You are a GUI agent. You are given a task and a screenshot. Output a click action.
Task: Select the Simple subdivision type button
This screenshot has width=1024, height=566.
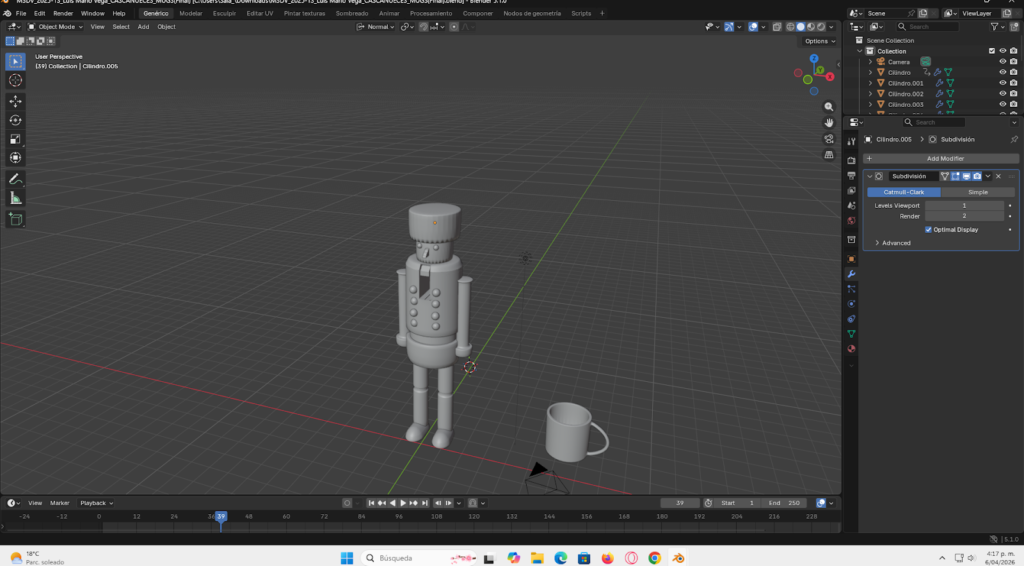pyautogui.click(x=977, y=192)
